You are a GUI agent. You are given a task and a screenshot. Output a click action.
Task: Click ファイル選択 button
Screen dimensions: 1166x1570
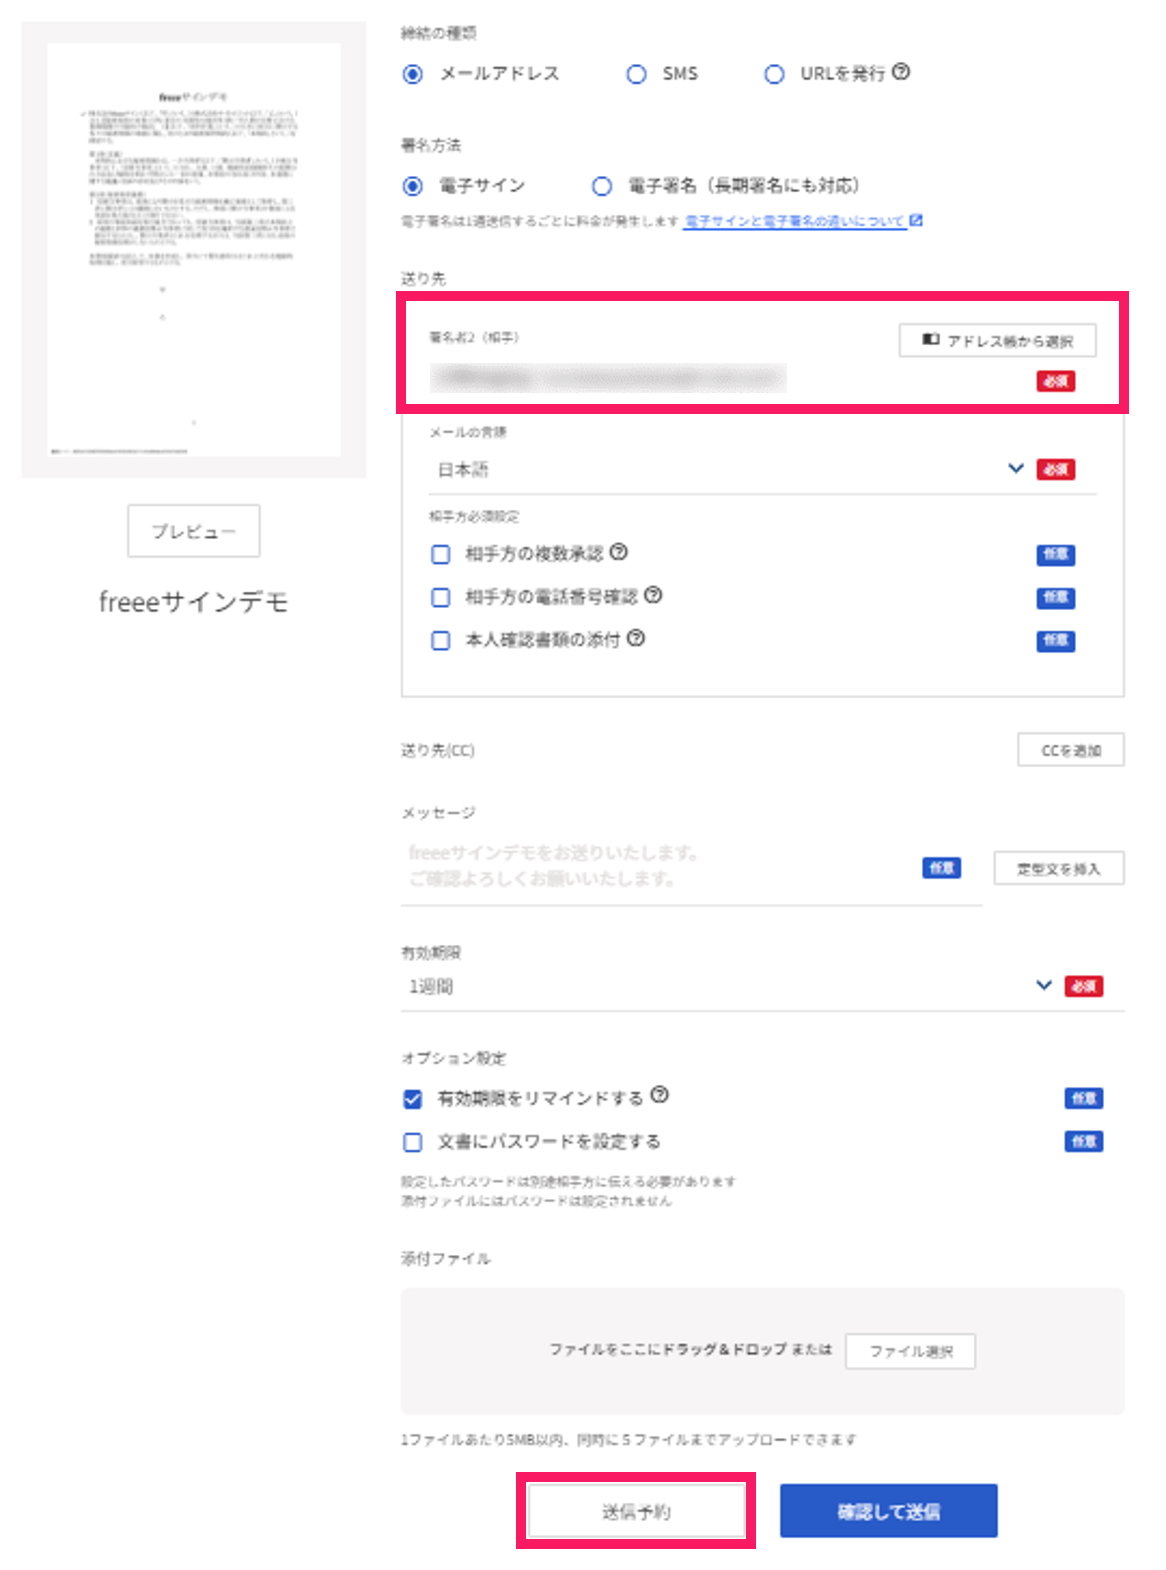(910, 1351)
